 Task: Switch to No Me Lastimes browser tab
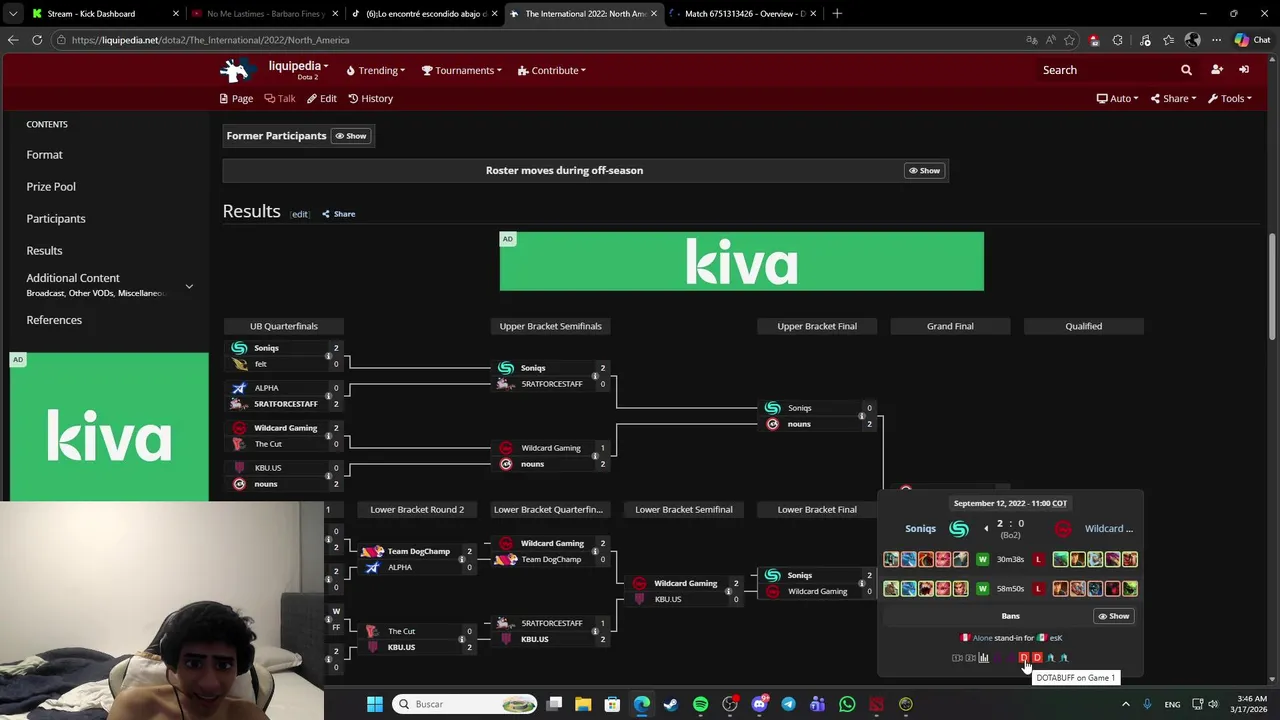[265, 14]
